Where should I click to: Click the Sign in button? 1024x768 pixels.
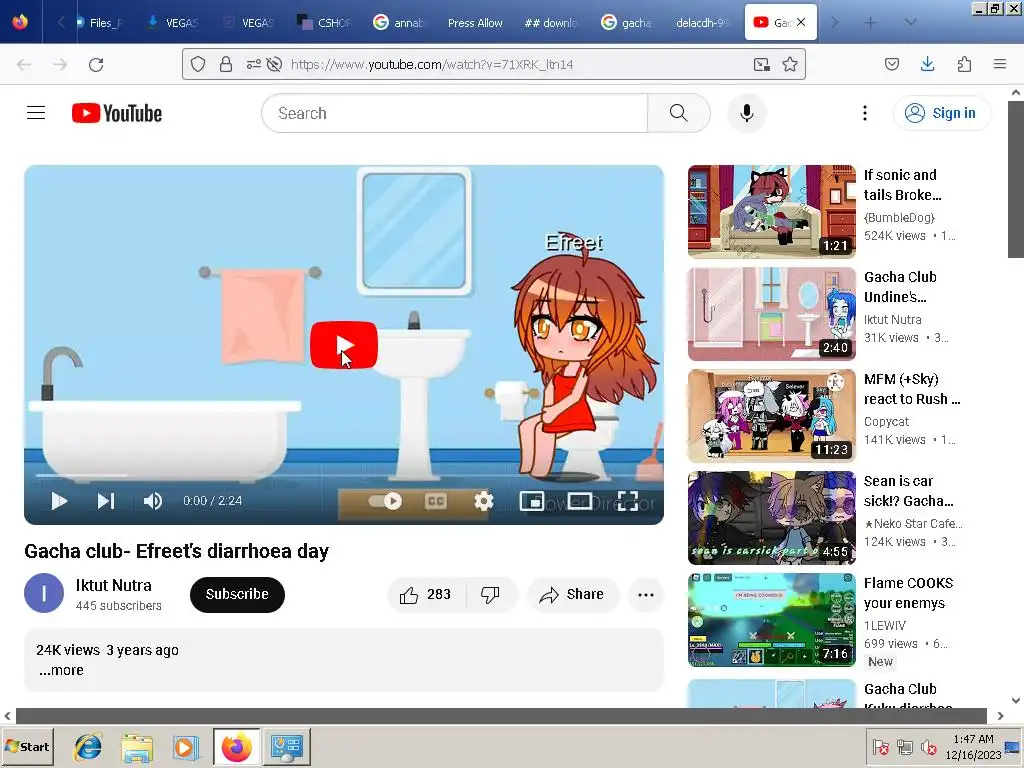click(x=941, y=113)
